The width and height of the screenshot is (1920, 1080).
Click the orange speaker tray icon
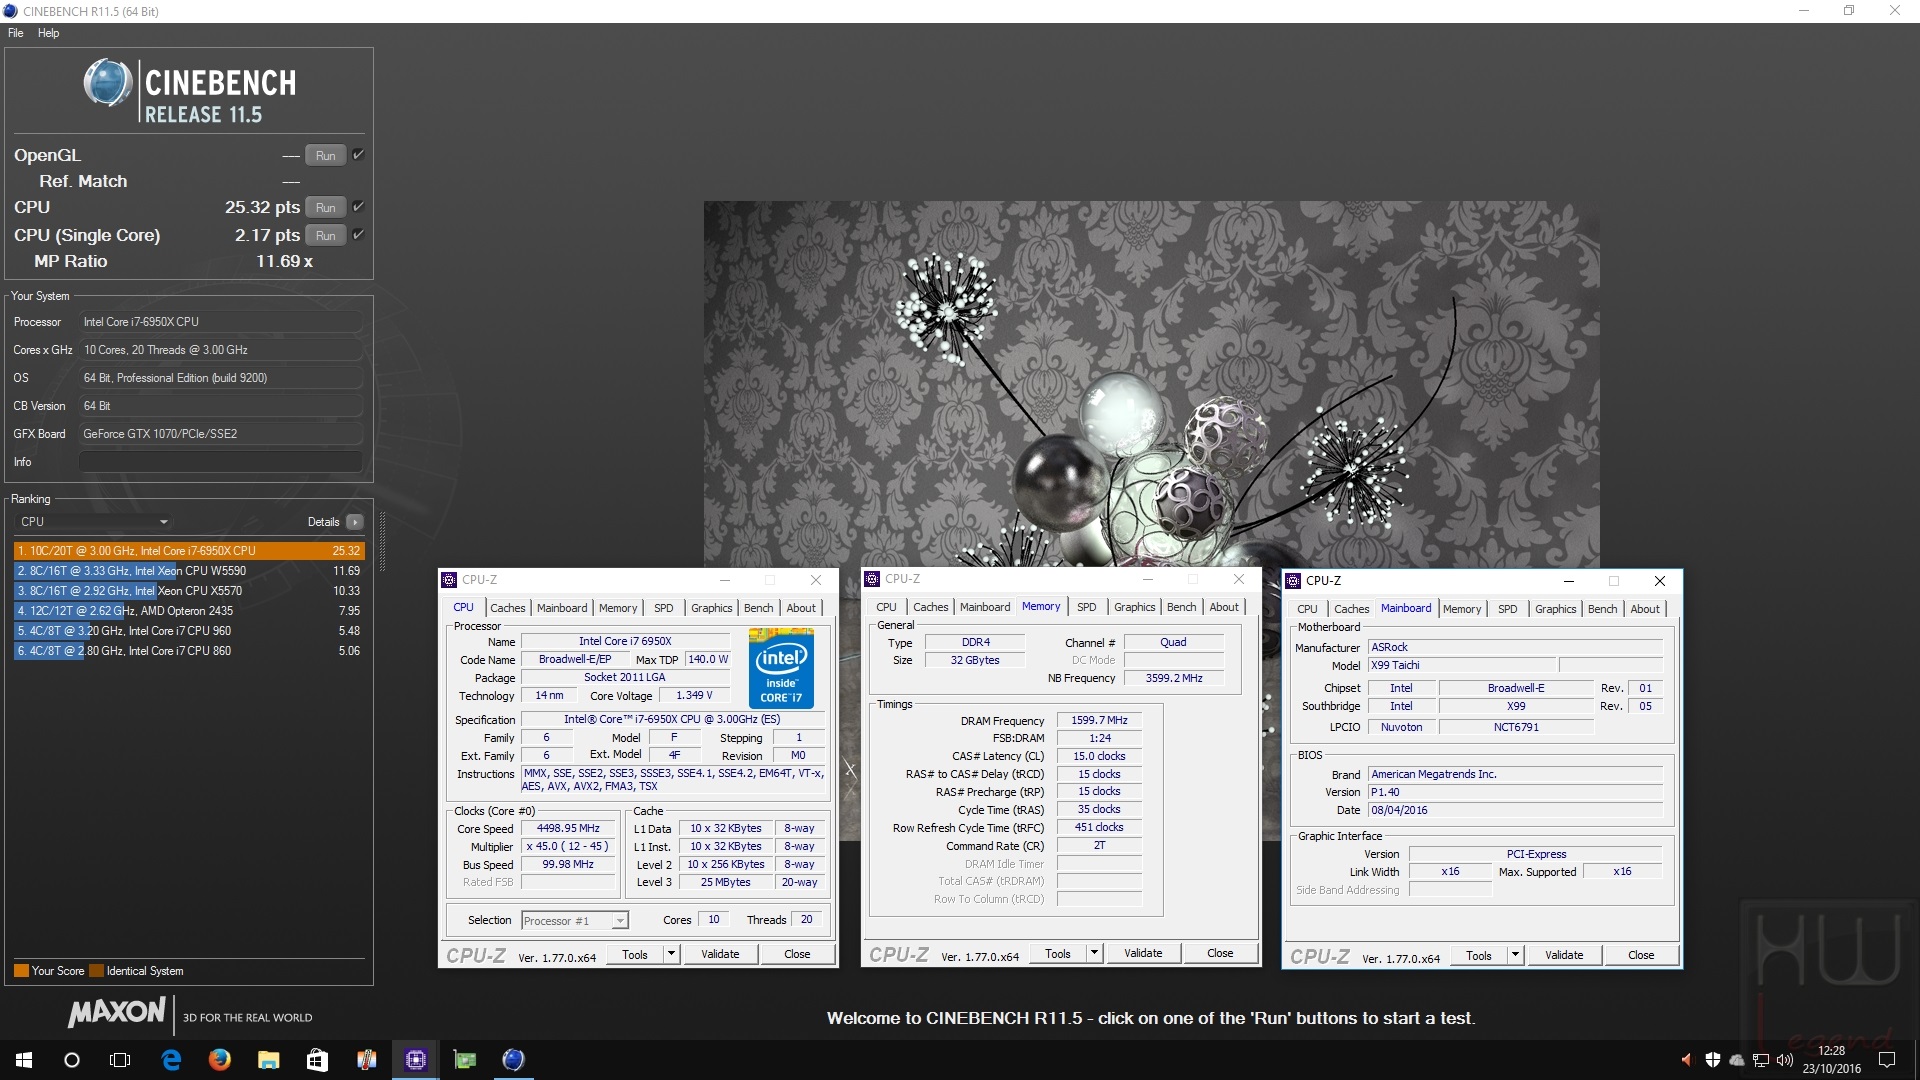(1687, 1060)
